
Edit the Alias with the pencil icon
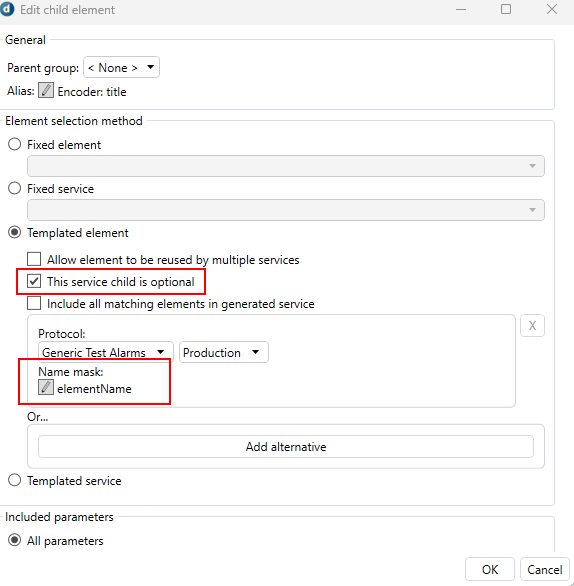pyautogui.click(x=46, y=90)
